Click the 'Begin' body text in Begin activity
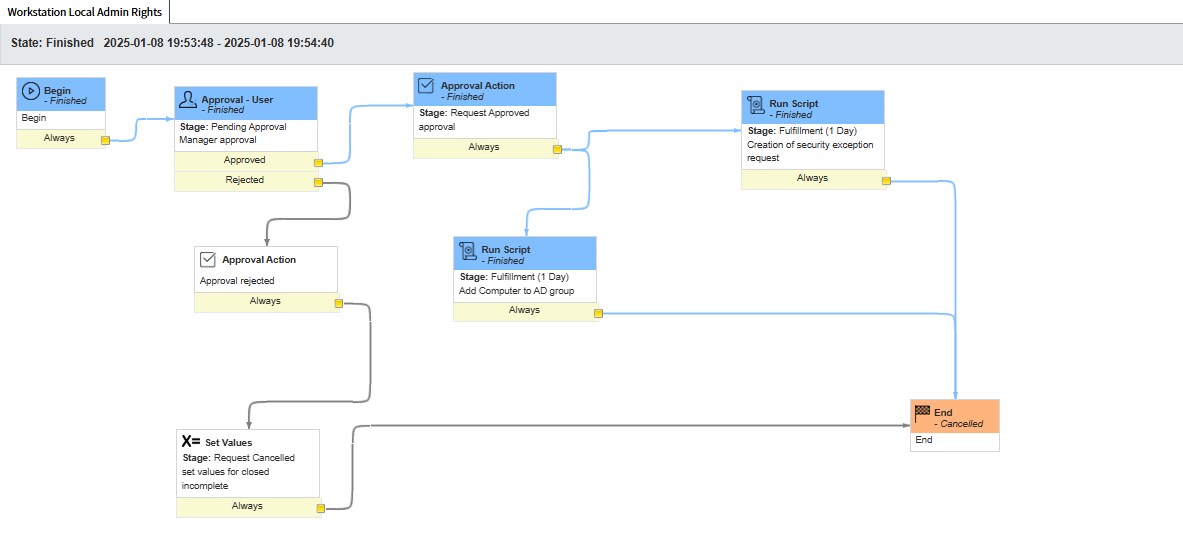The image size is (1183, 552). coord(33,118)
